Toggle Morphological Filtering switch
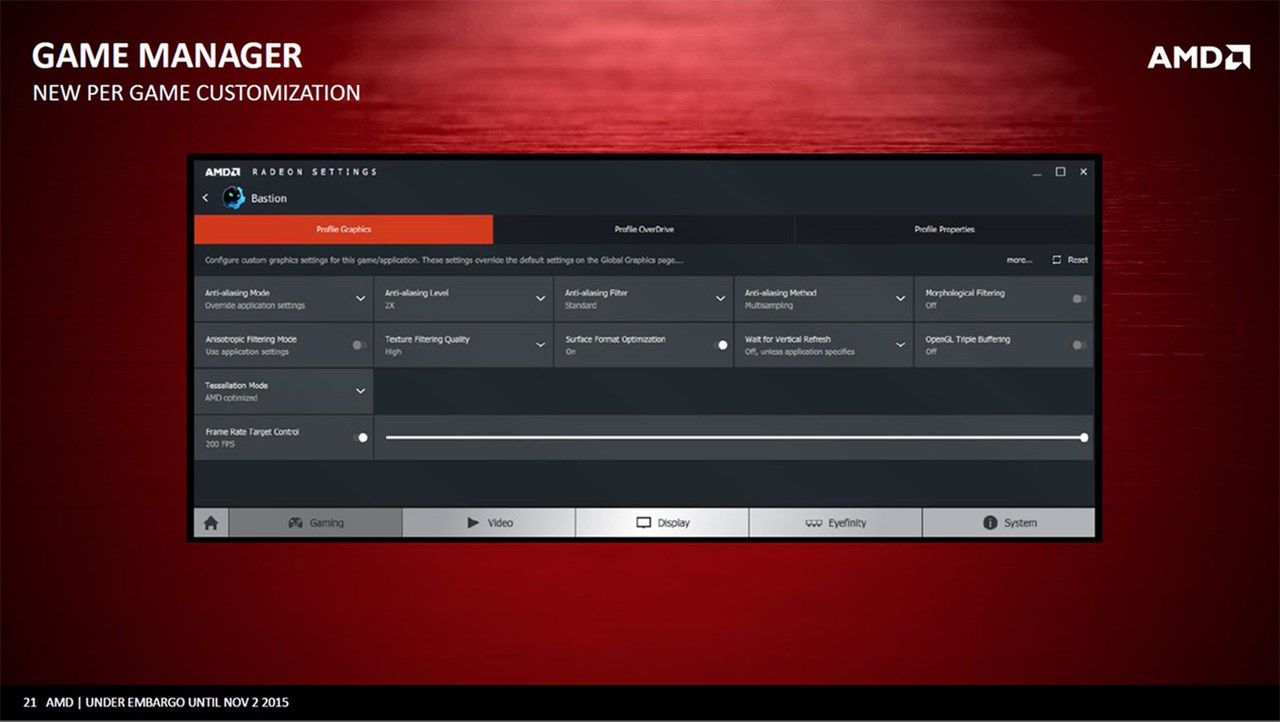 coord(1079,299)
